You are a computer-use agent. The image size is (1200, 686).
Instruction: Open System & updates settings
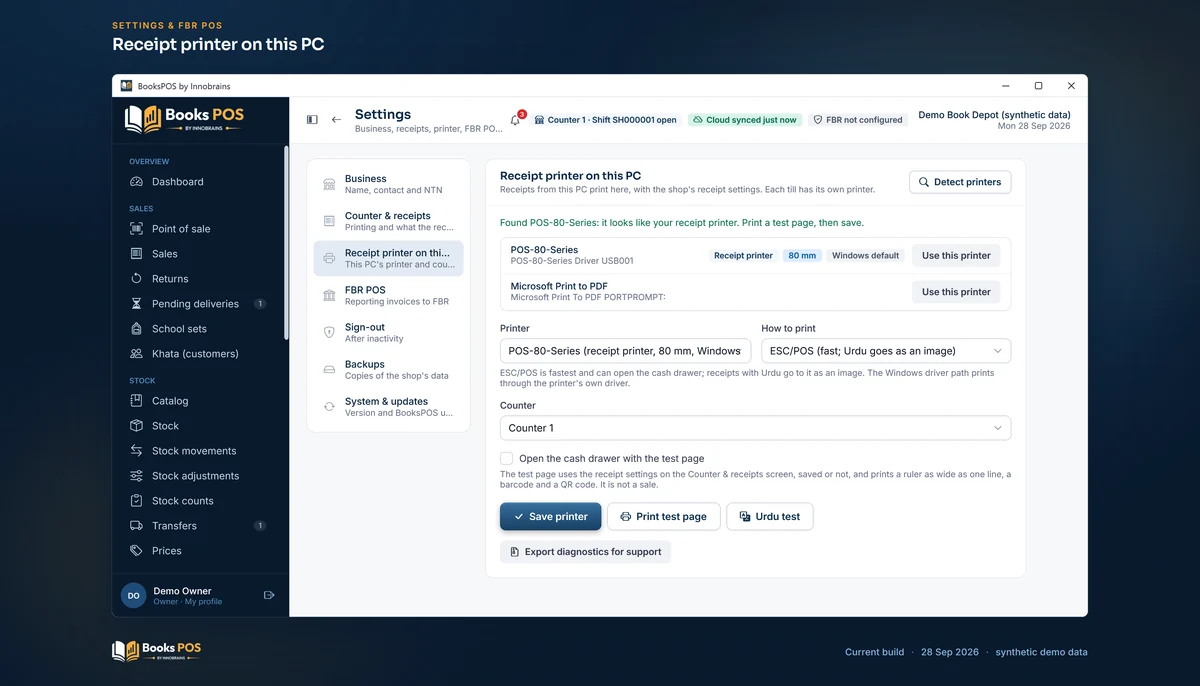click(x=389, y=406)
